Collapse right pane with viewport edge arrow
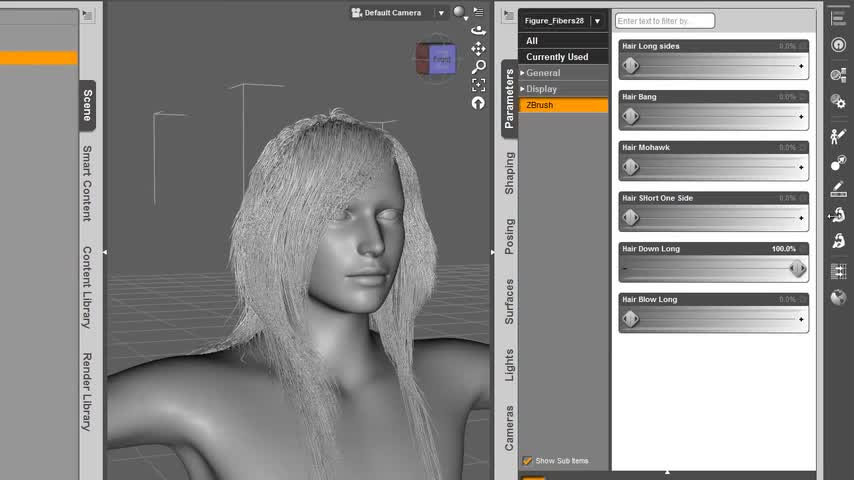This screenshot has width=854, height=480. point(492,252)
